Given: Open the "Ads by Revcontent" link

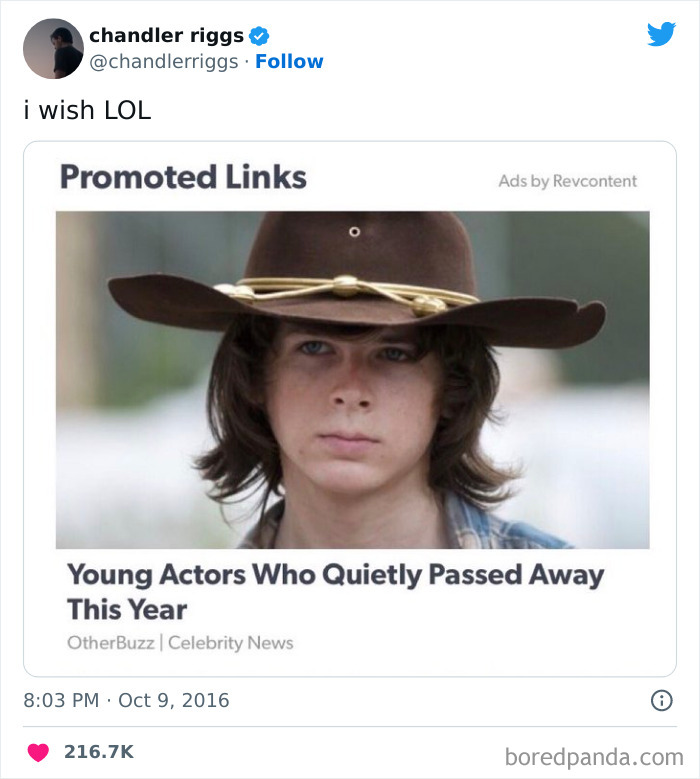Looking at the screenshot, I should click(x=567, y=181).
